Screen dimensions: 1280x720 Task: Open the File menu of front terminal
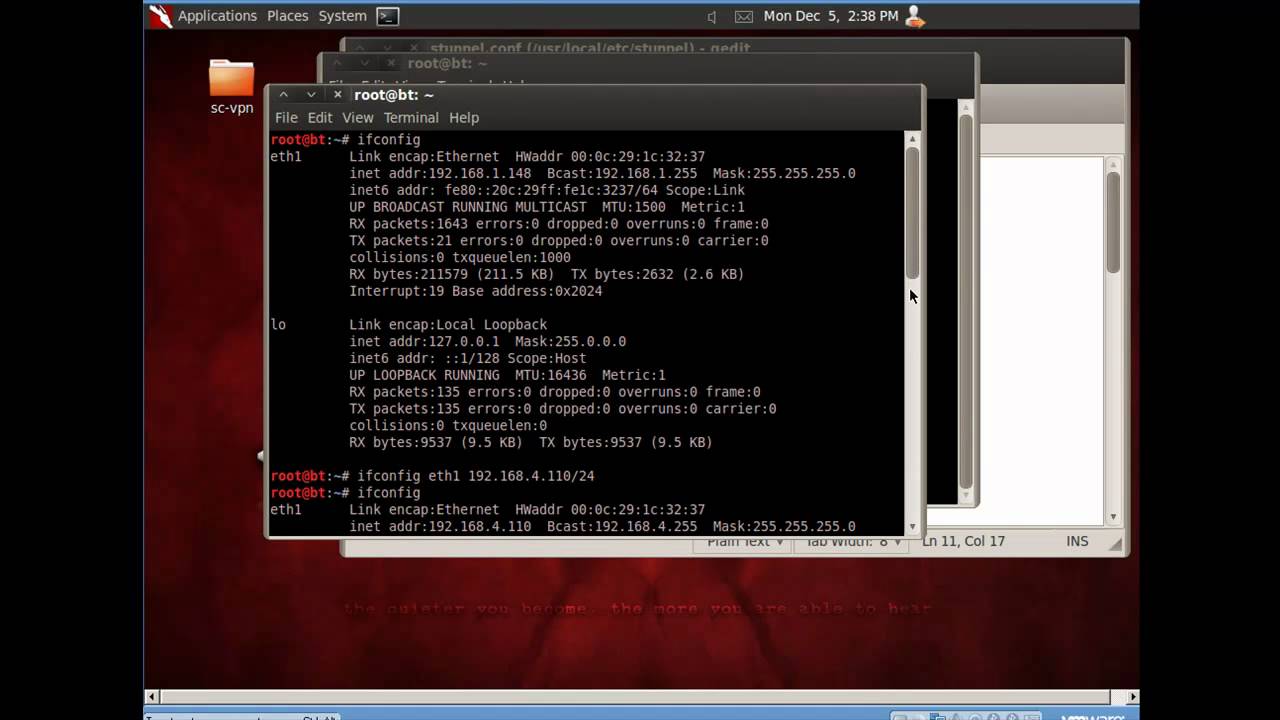pyautogui.click(x=286, y=117)
